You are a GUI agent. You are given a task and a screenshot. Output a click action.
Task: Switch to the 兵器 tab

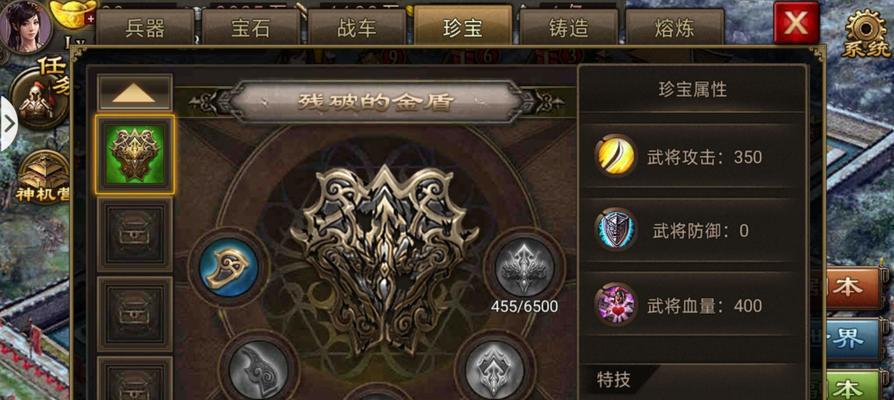pos(145,27)
